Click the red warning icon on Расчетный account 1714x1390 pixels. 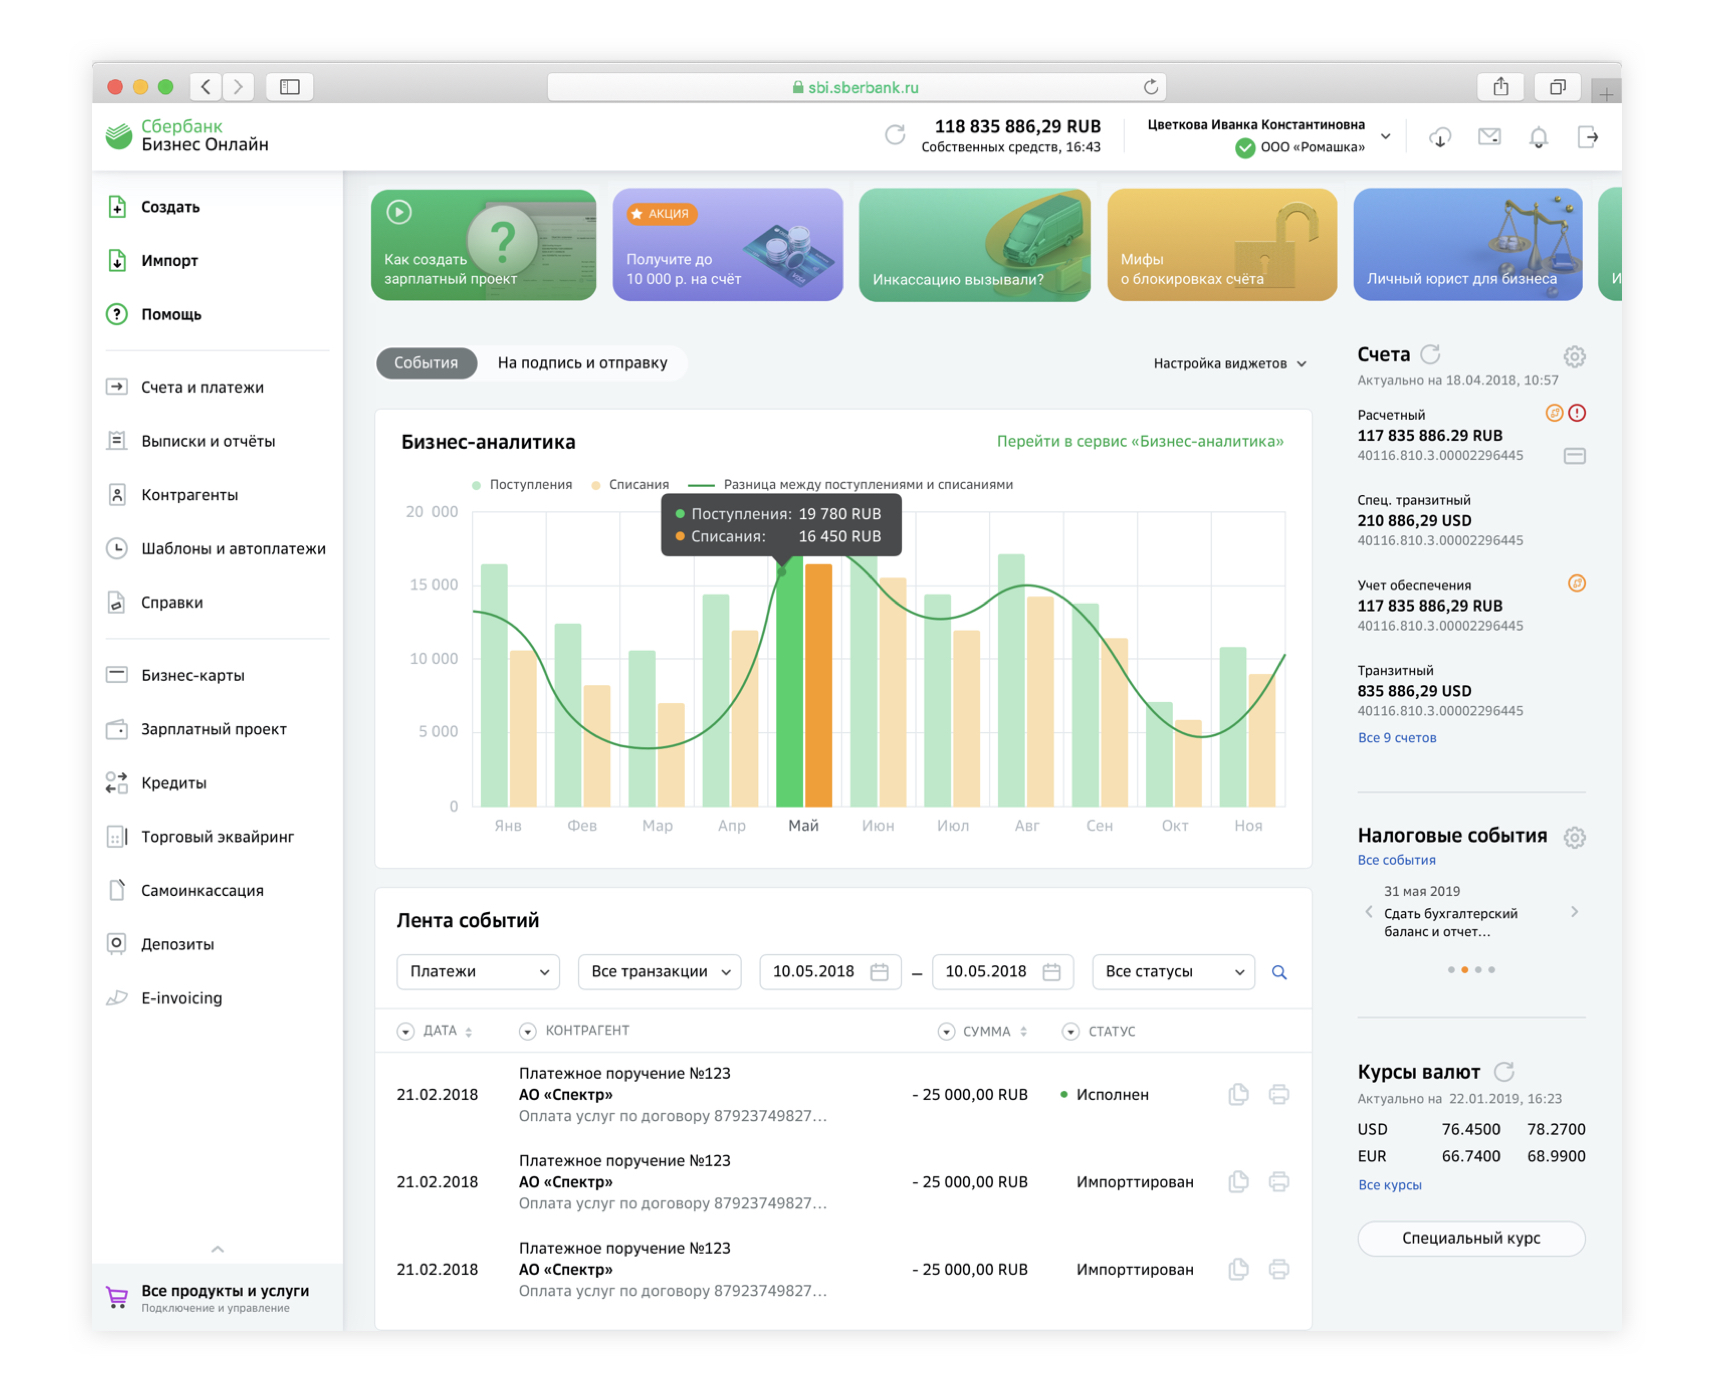pos(1577,413)
